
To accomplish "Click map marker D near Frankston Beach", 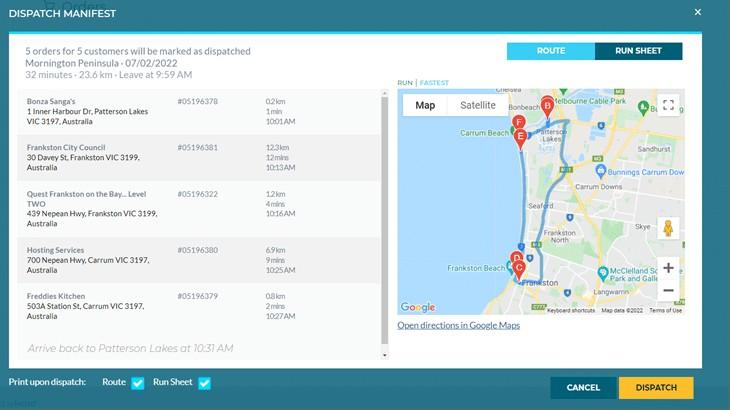I will pyautogui.click(x=516, y=256).
